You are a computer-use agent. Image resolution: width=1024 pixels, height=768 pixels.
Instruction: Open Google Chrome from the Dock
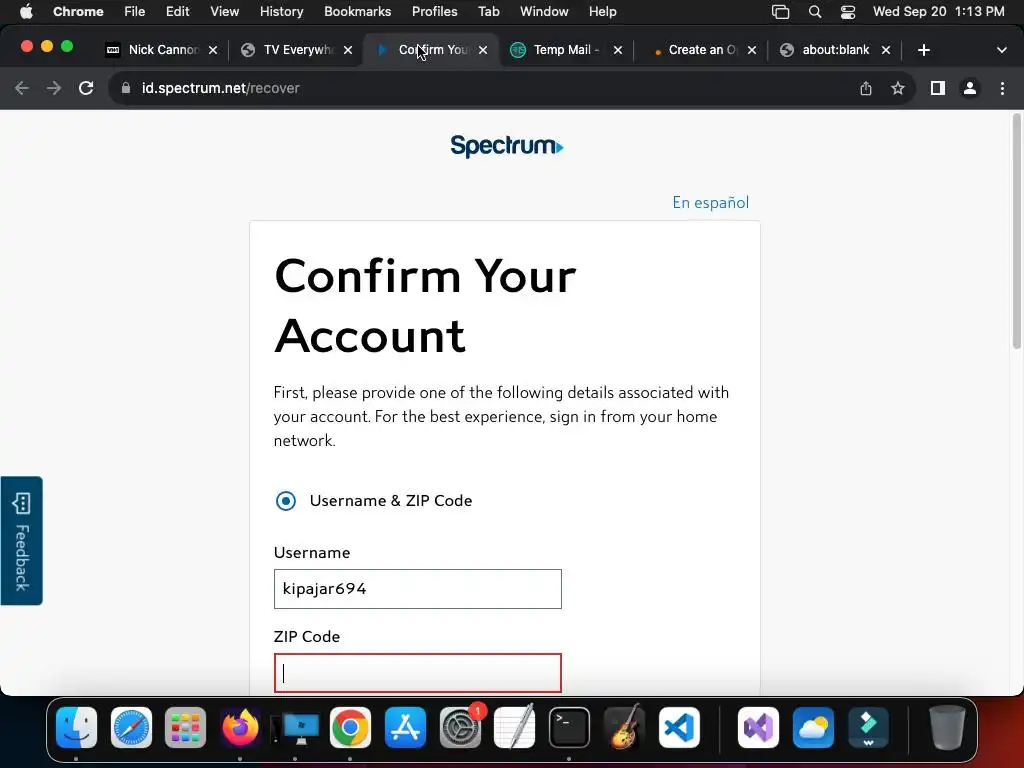[x=350, y=728]
